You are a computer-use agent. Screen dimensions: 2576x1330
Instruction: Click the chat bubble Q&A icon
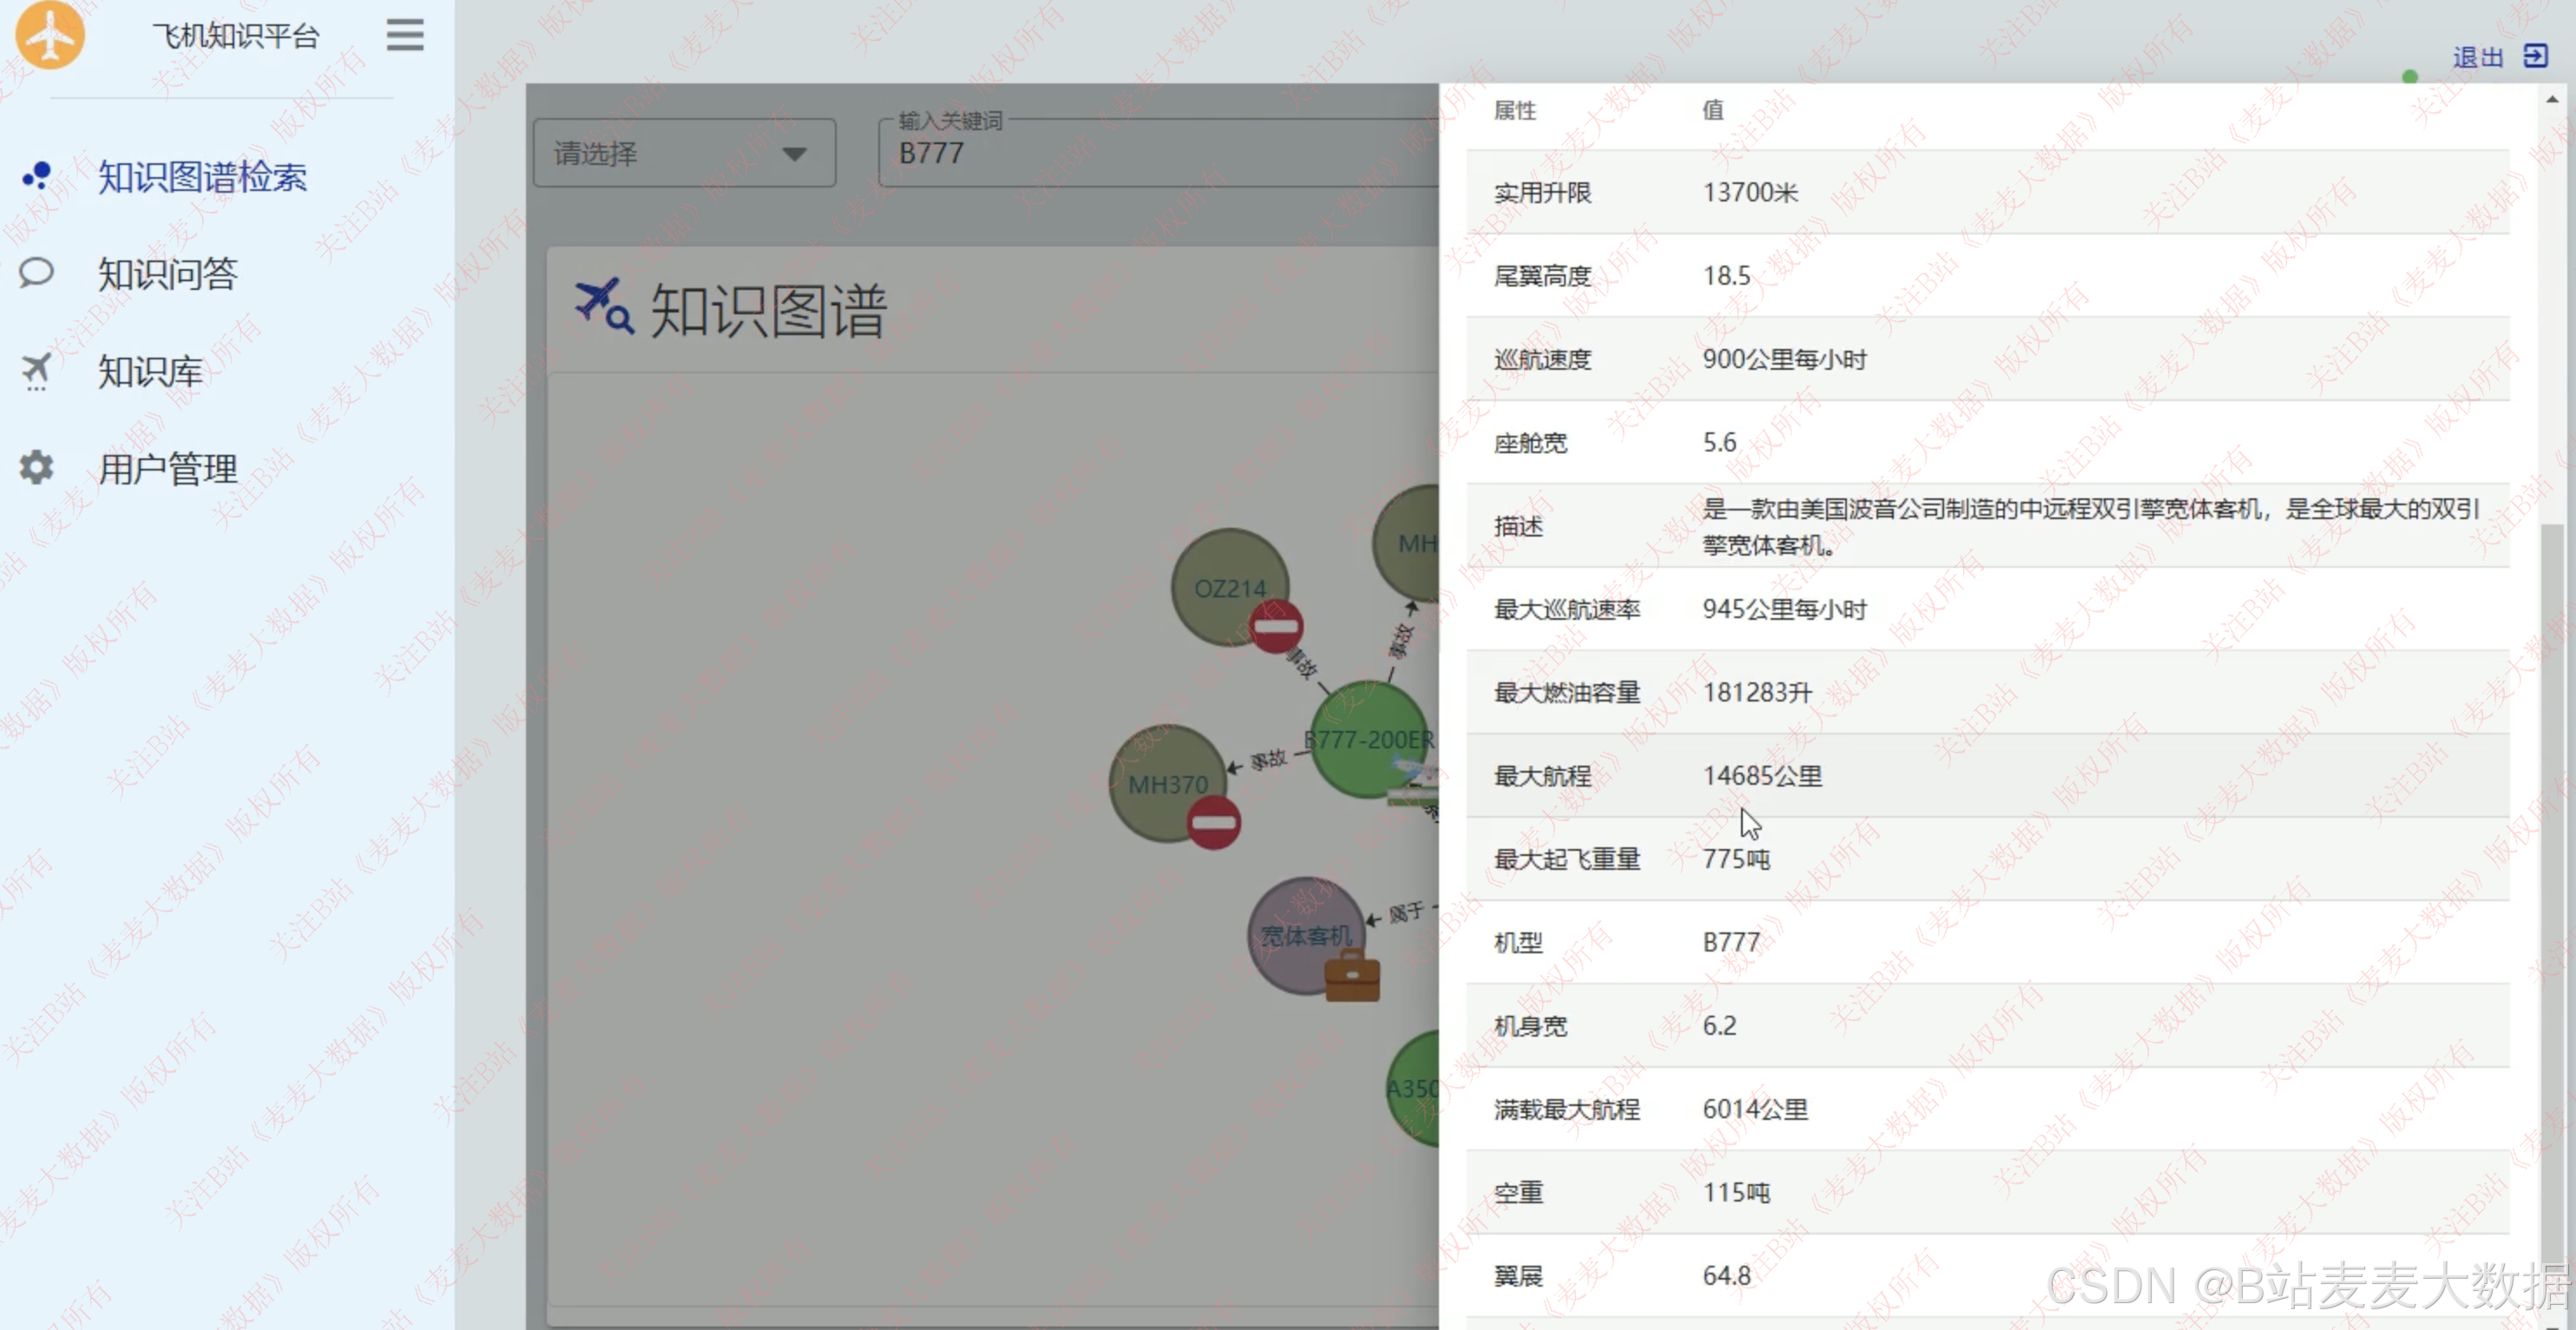pos(37,273)
